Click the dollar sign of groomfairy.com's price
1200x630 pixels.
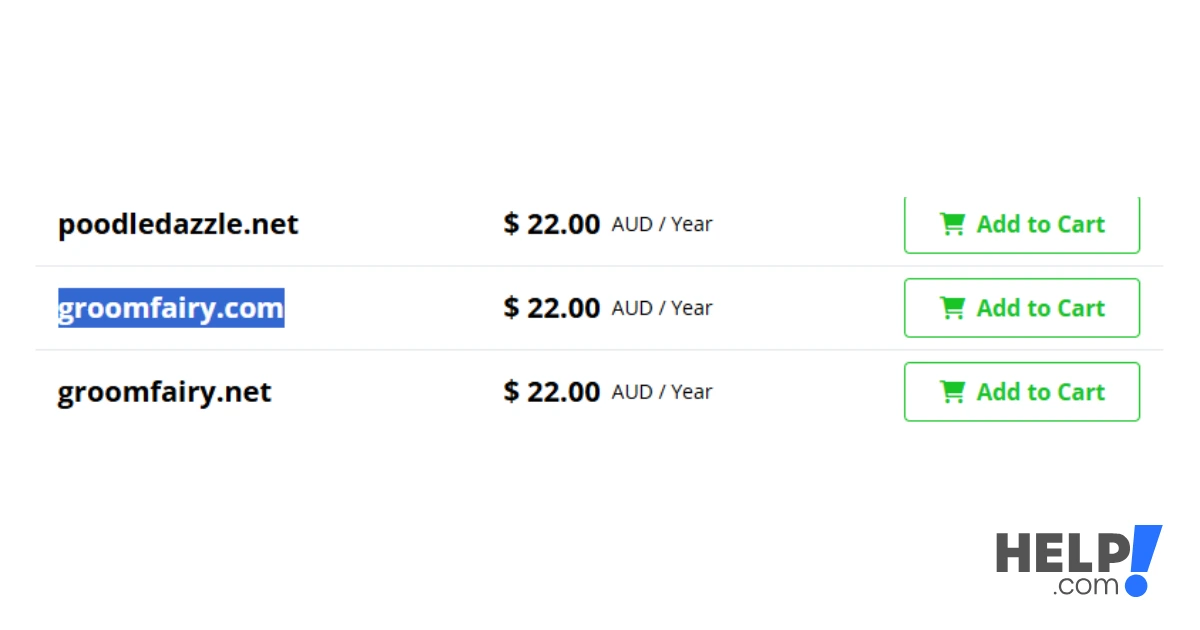tap(511, 308)
